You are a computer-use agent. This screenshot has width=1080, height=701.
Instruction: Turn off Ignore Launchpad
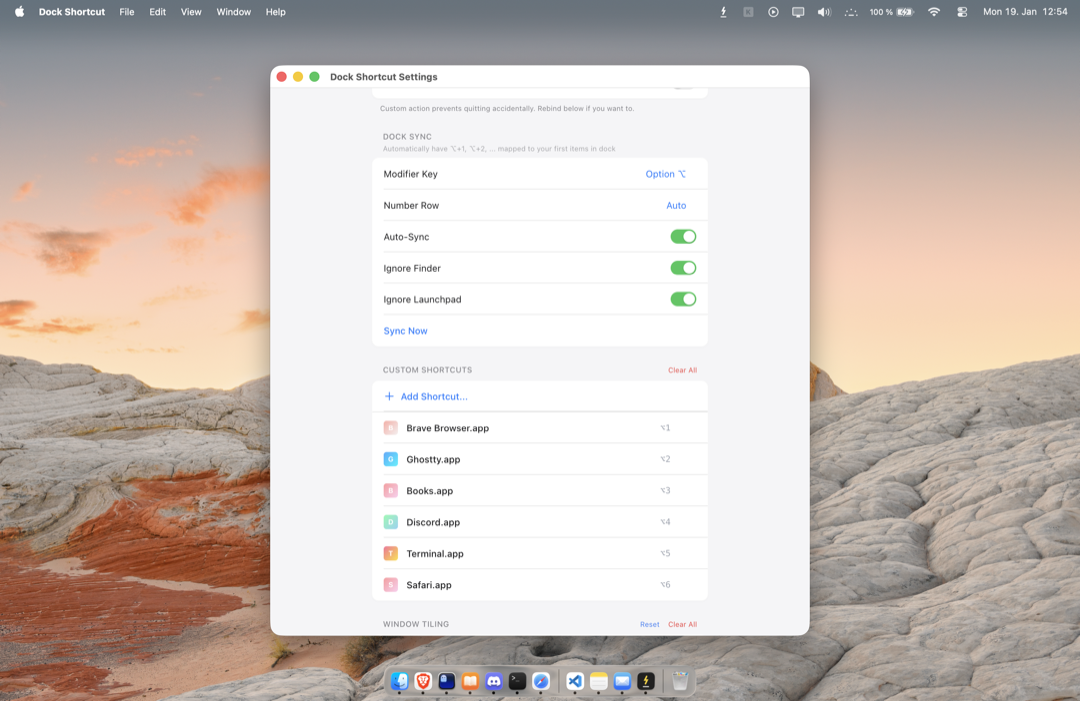coord(683,298)
